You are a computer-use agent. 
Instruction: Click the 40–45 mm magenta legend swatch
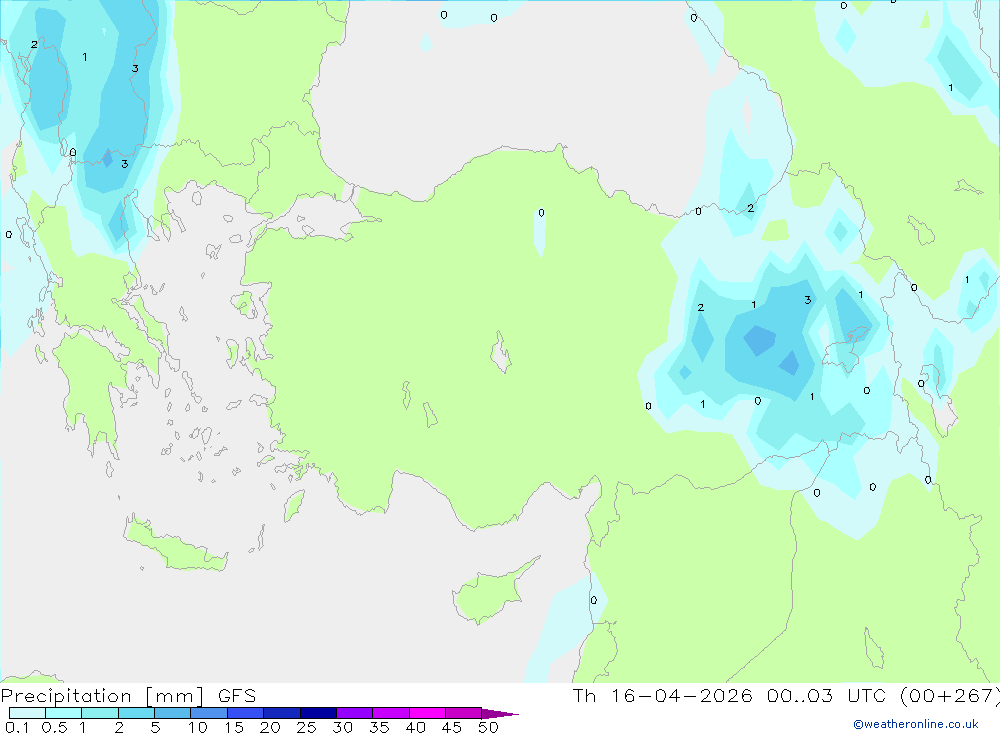pos(427,713)
